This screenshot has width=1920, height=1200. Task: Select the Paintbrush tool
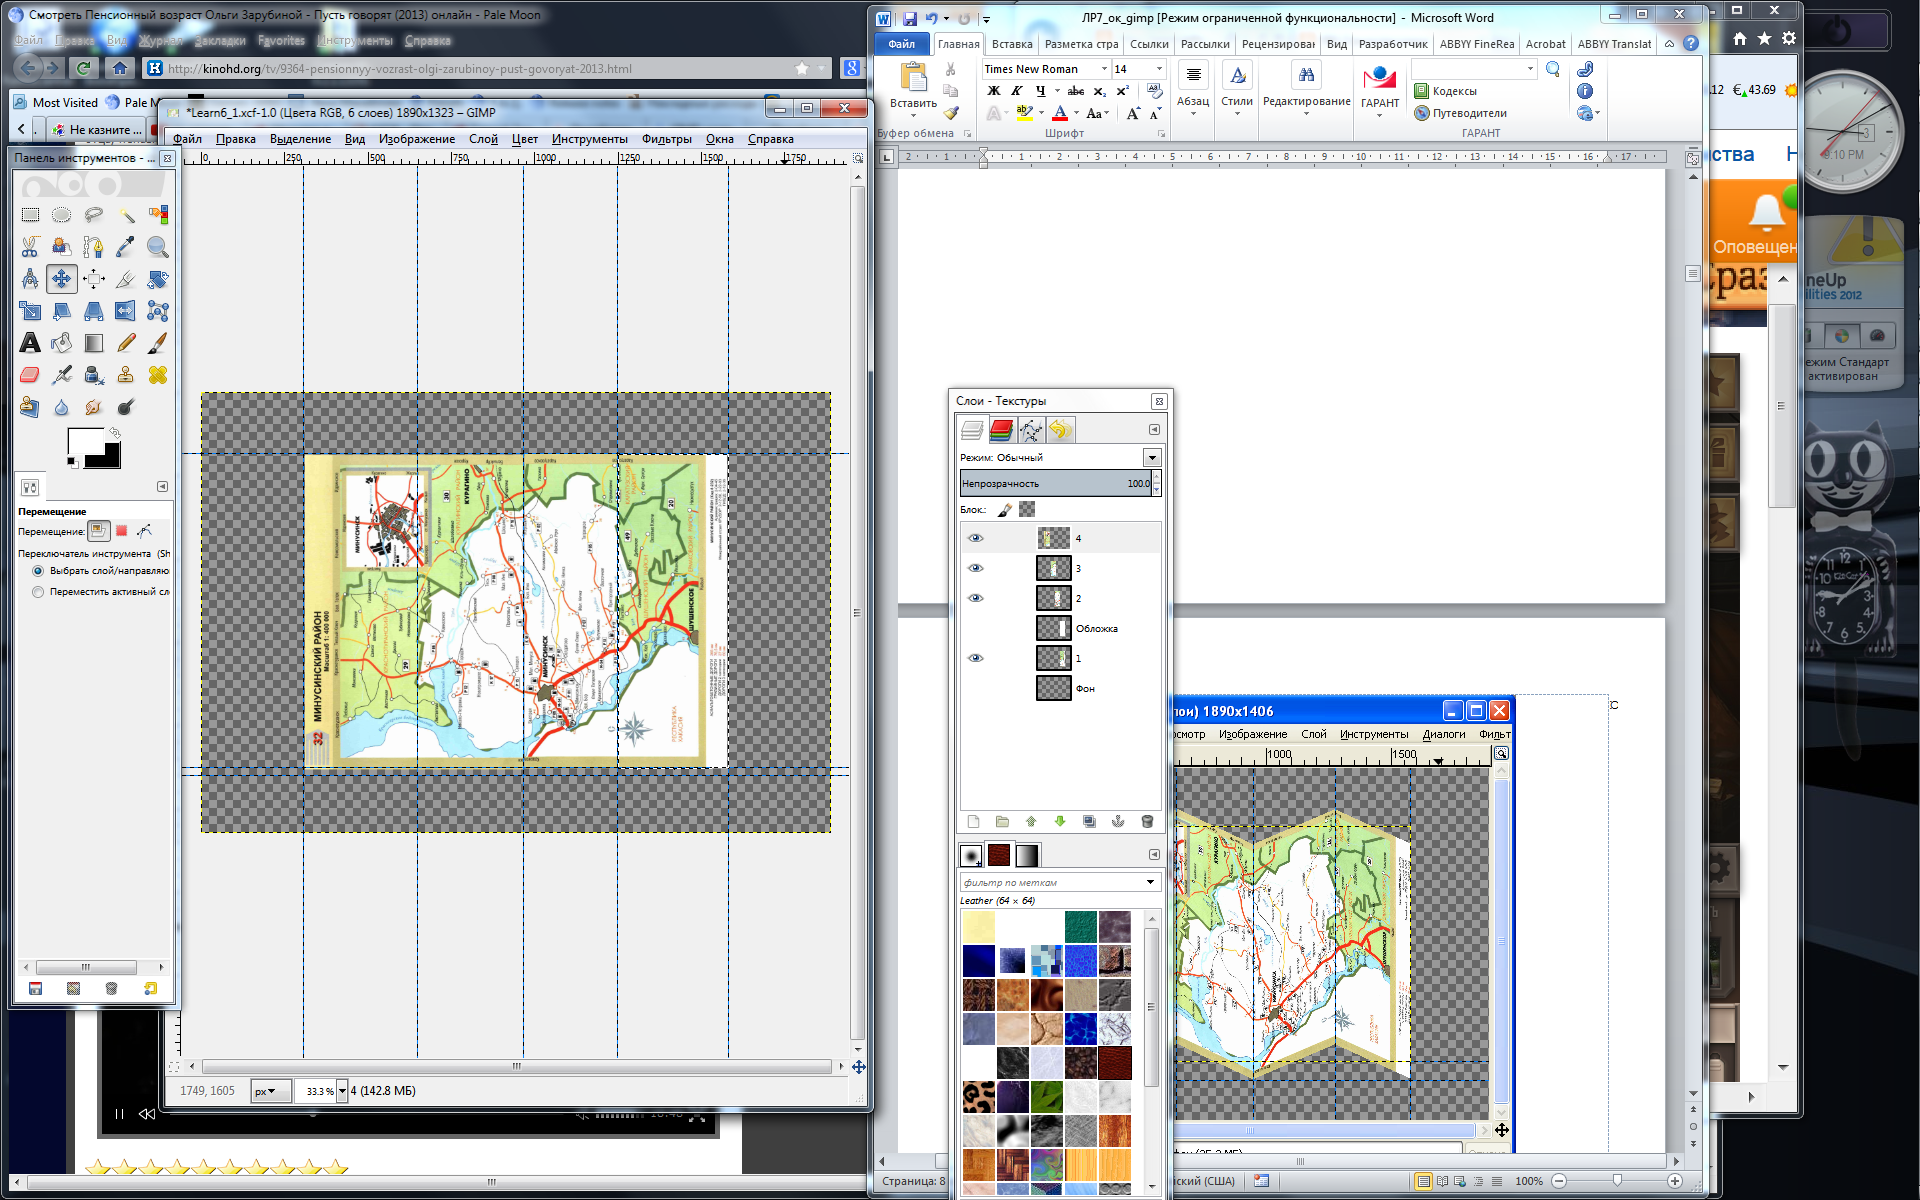coord(158,343)
